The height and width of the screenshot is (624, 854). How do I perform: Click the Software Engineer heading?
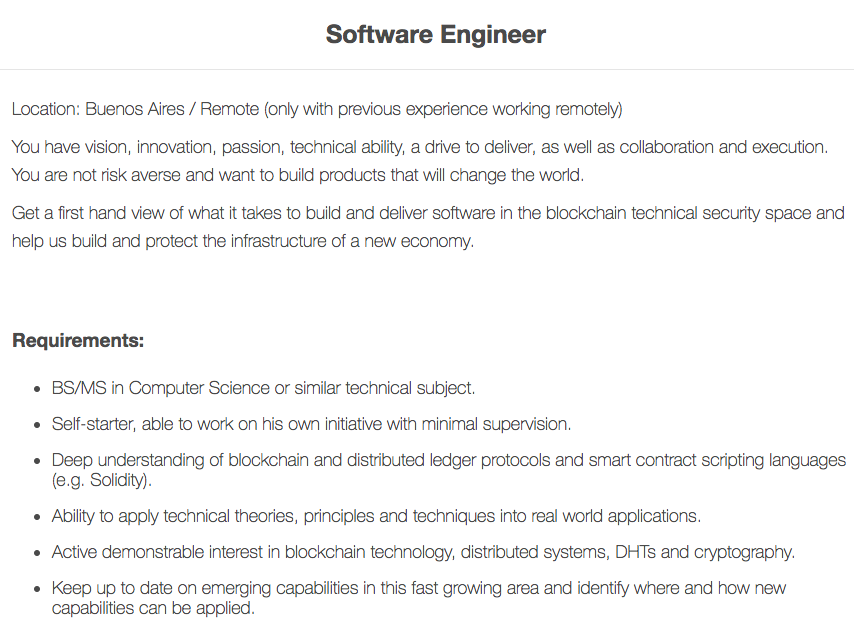[436, 35]
